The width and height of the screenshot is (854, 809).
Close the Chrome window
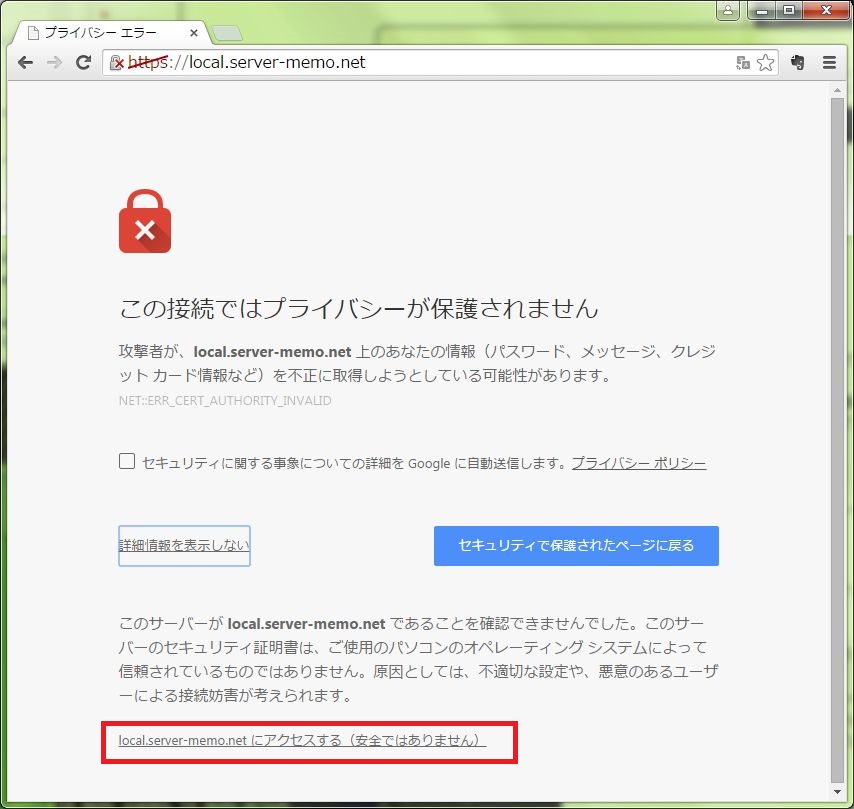(x=826, y=10)
